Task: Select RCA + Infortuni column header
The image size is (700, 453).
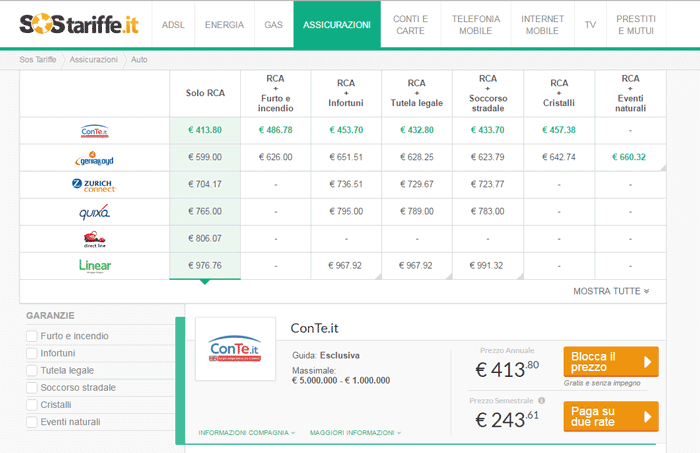Action: pyautogui.click(x=346, y=93)
